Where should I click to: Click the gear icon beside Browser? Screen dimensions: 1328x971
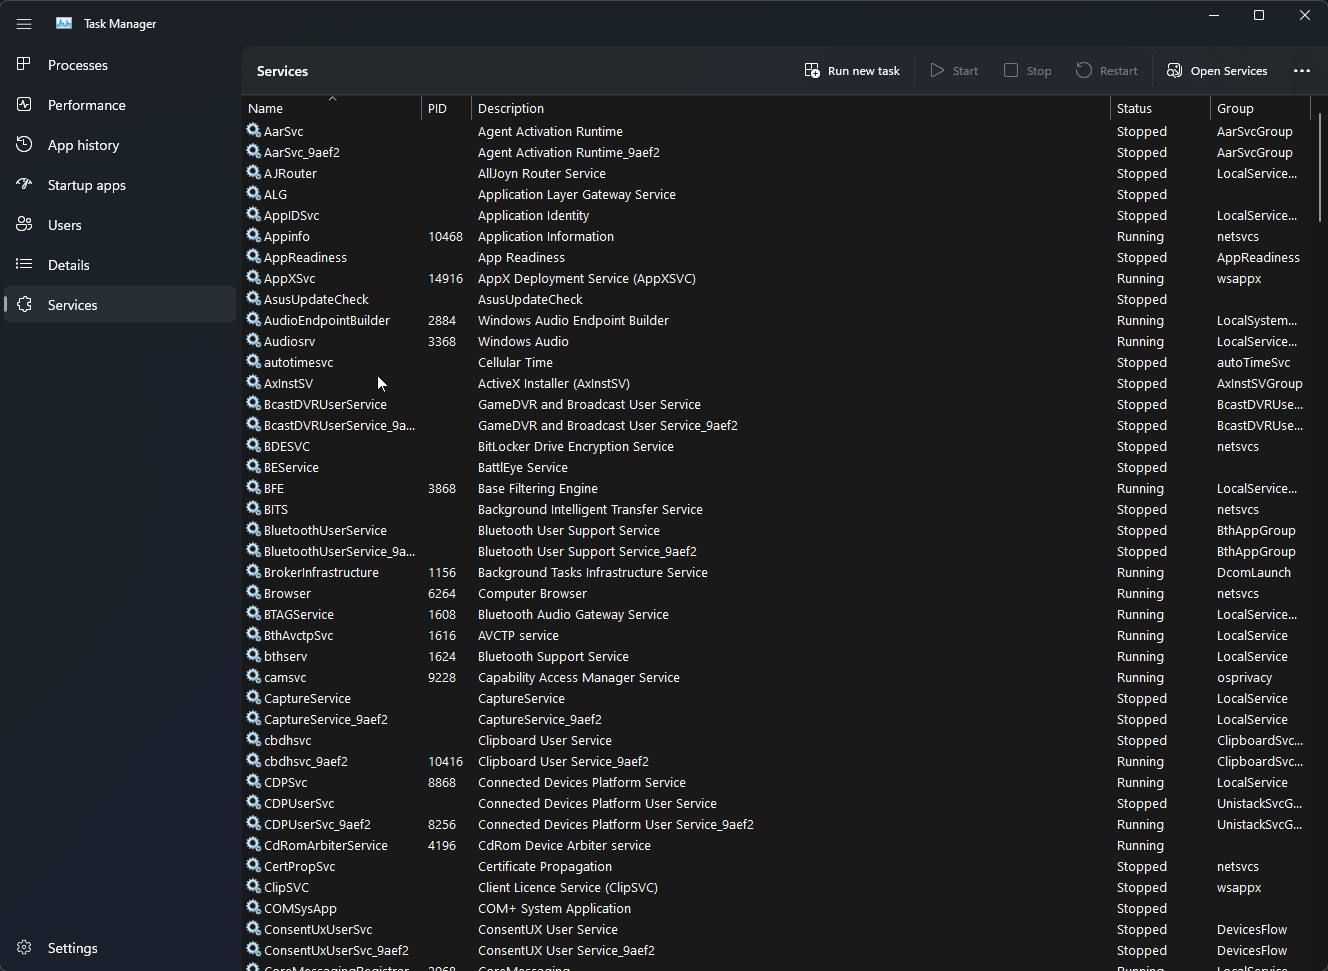[254, 592]
